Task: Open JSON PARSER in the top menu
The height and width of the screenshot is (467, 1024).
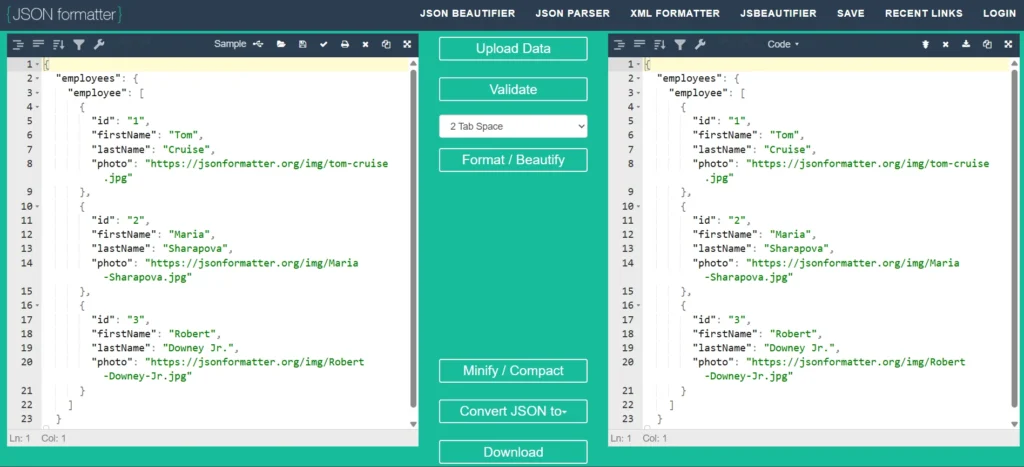Action: coord(573,13)
